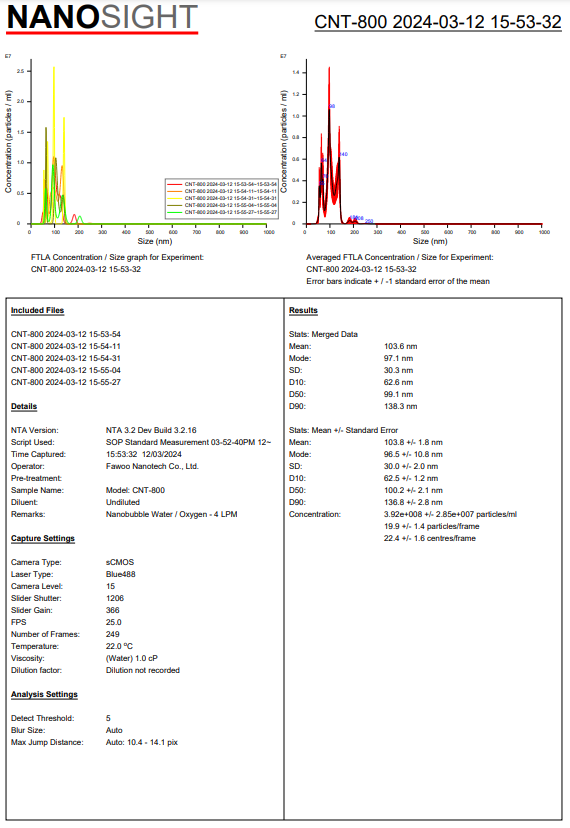Click the yellow legend line for 15-54-31 trace

tap(175, 198)
